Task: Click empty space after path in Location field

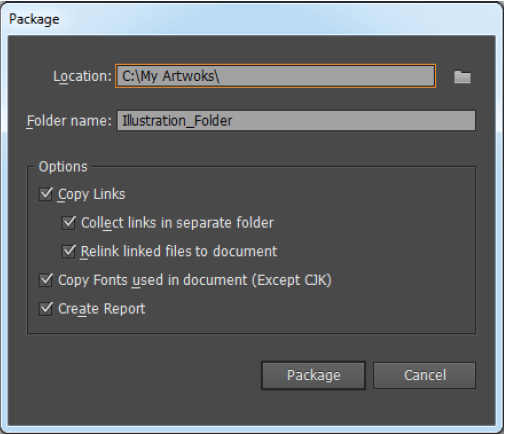Action: [327, 76]
